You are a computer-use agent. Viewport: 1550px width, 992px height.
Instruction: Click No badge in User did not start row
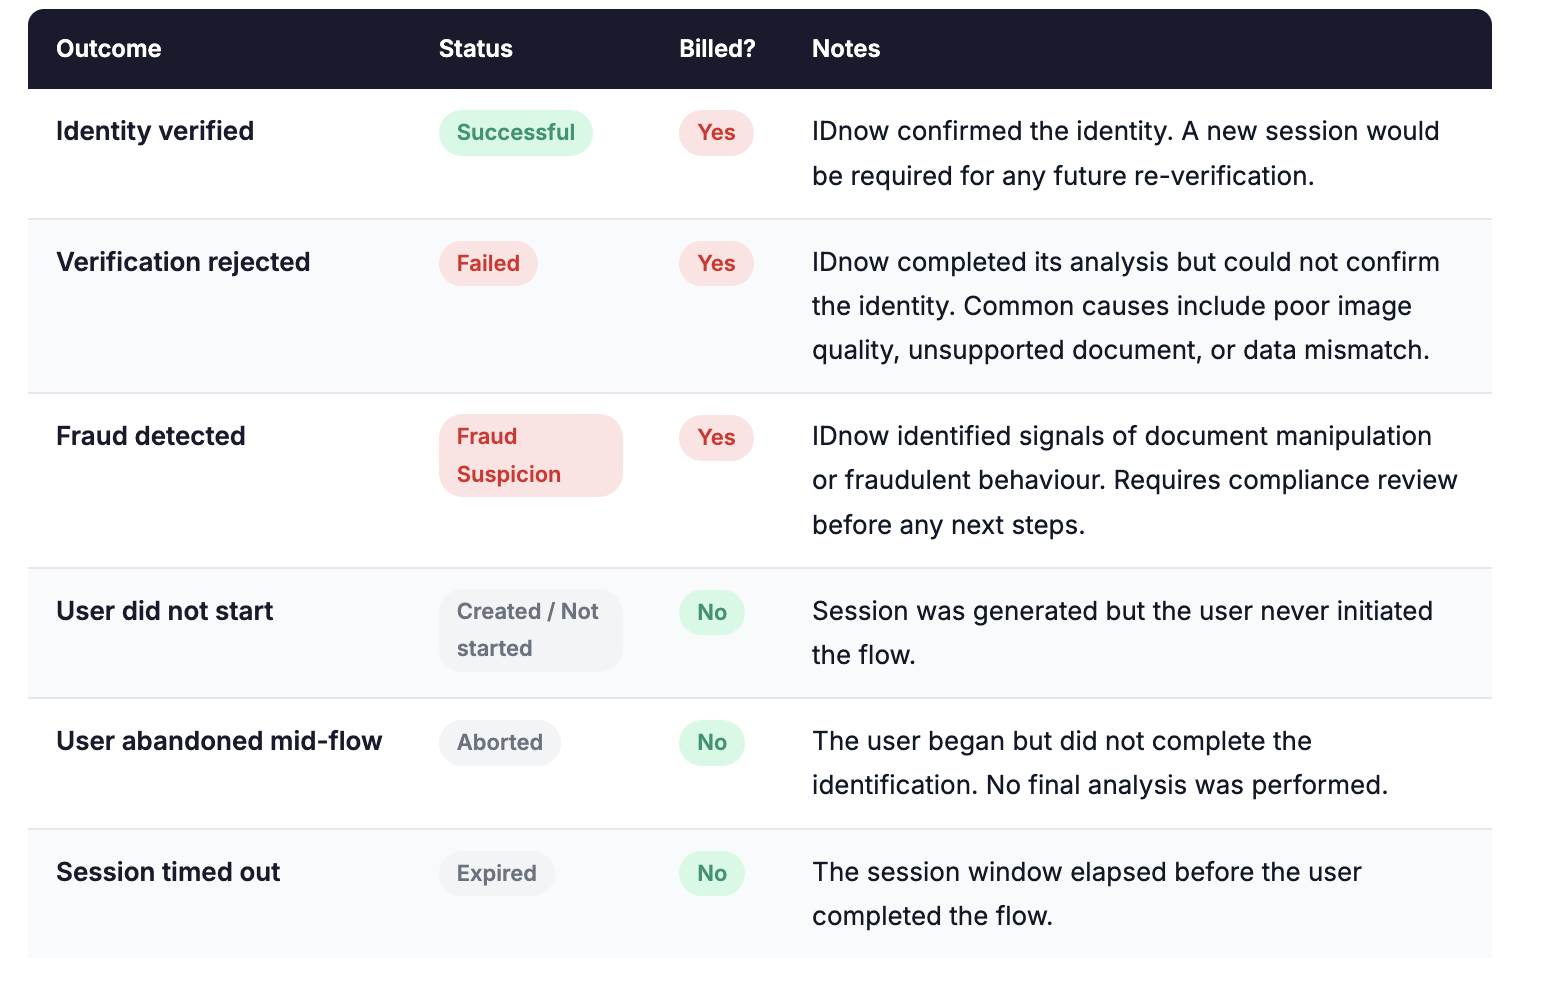tap(712, 613)
